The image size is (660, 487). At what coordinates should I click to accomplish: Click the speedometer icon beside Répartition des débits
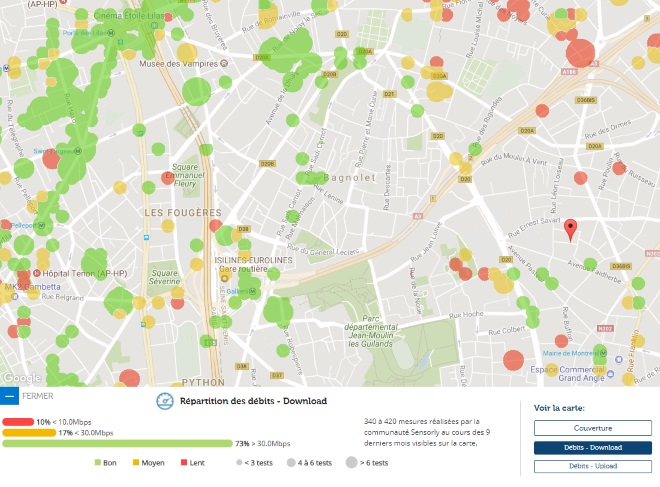click(165, 401)
